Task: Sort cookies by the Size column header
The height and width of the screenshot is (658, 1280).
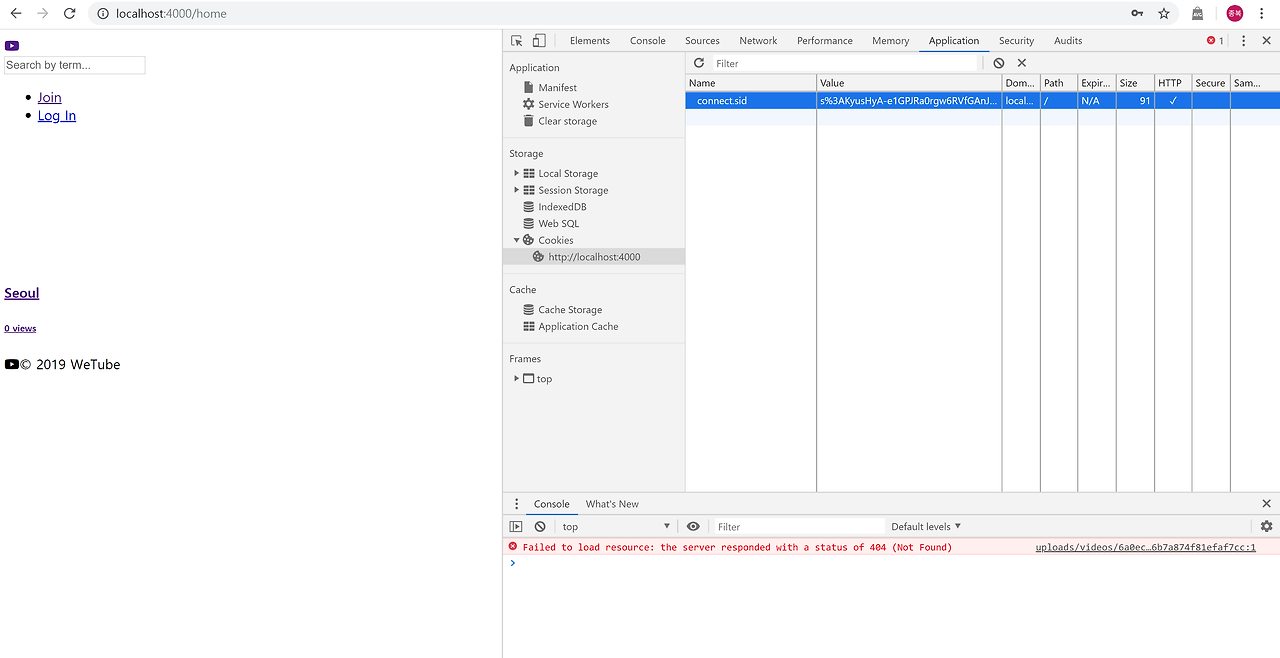Action: (x=1135, y=83)
